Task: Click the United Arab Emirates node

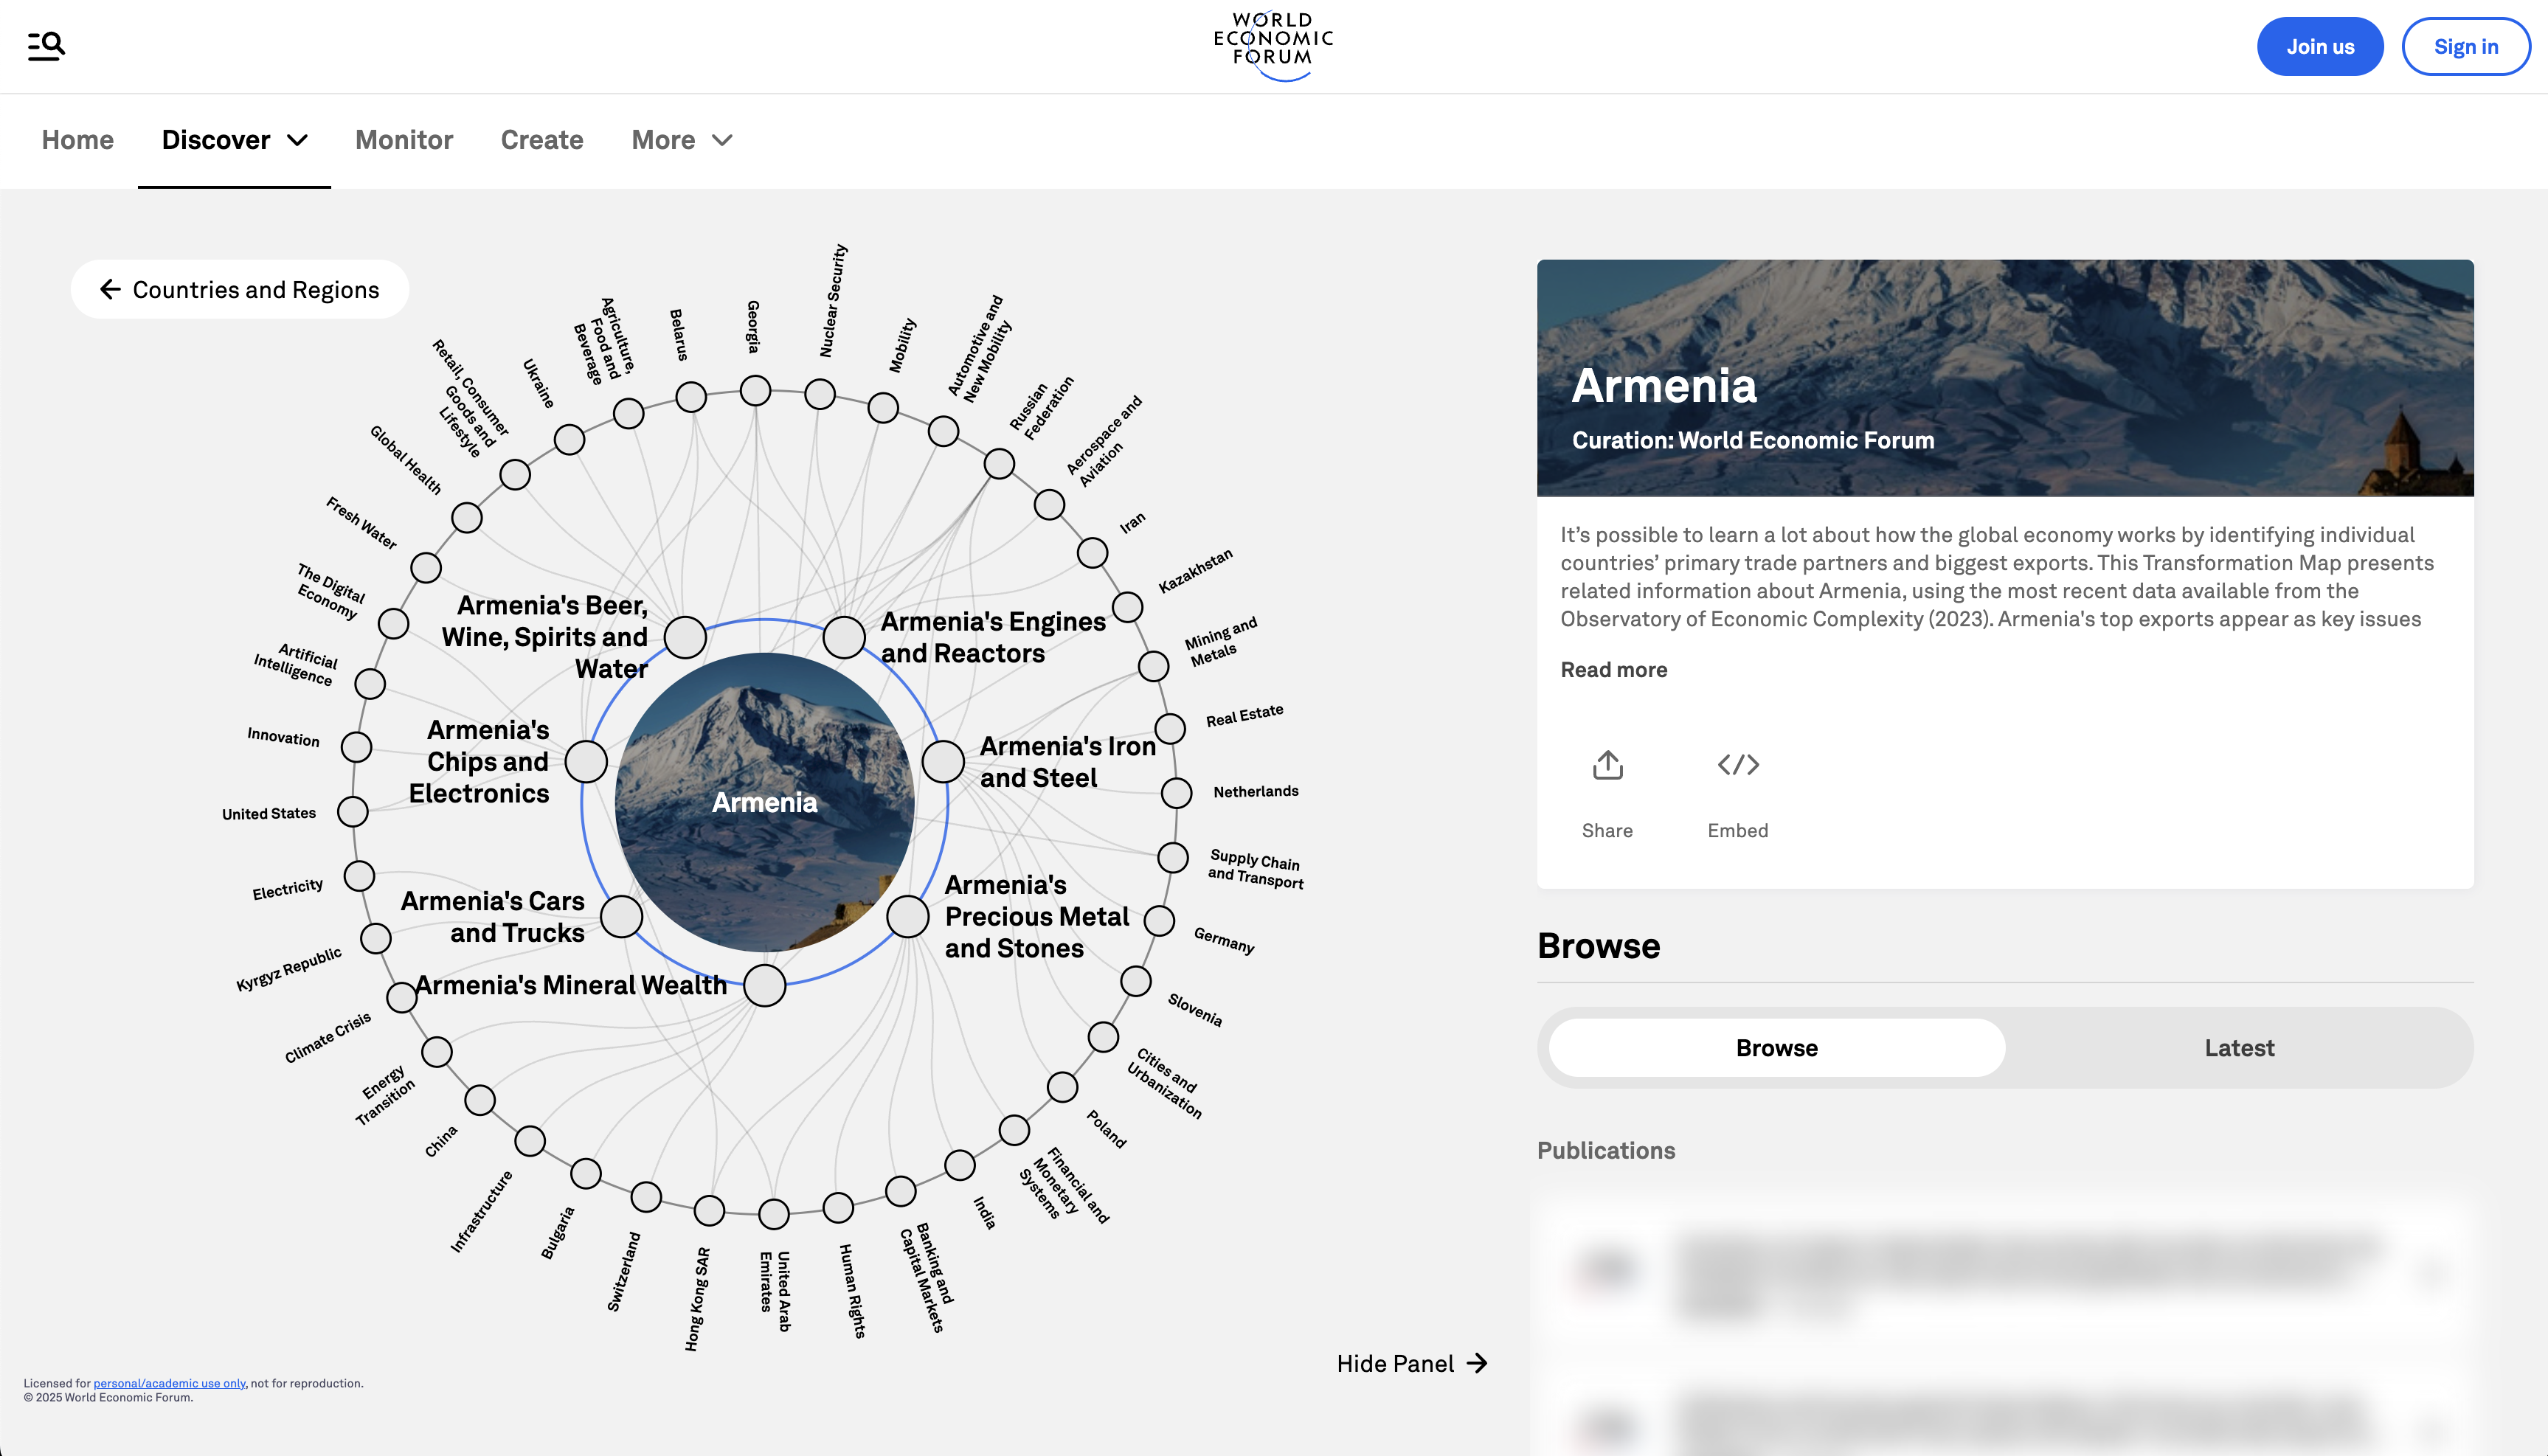Action: point(774,1214)
